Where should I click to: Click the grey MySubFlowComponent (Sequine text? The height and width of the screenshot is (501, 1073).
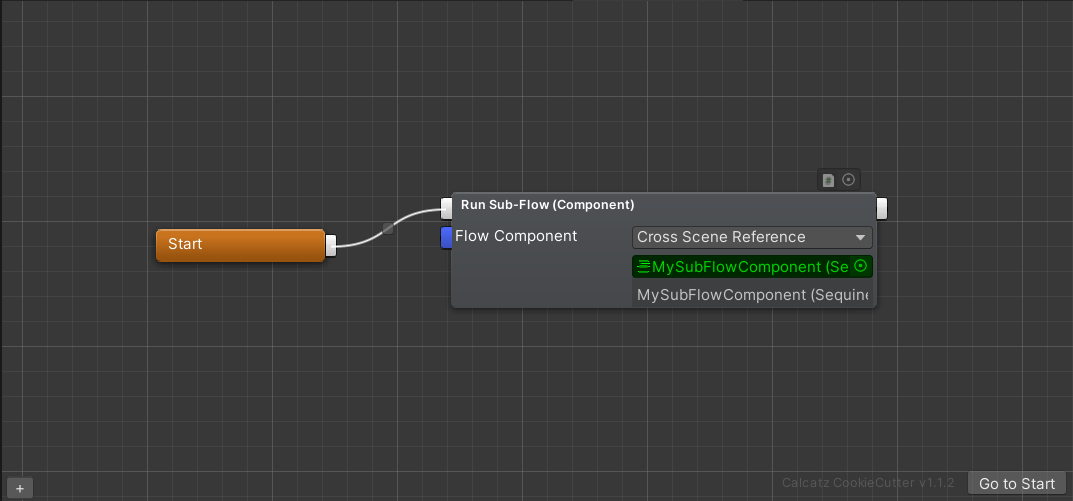pyautogui.click(x=752, y=295)
